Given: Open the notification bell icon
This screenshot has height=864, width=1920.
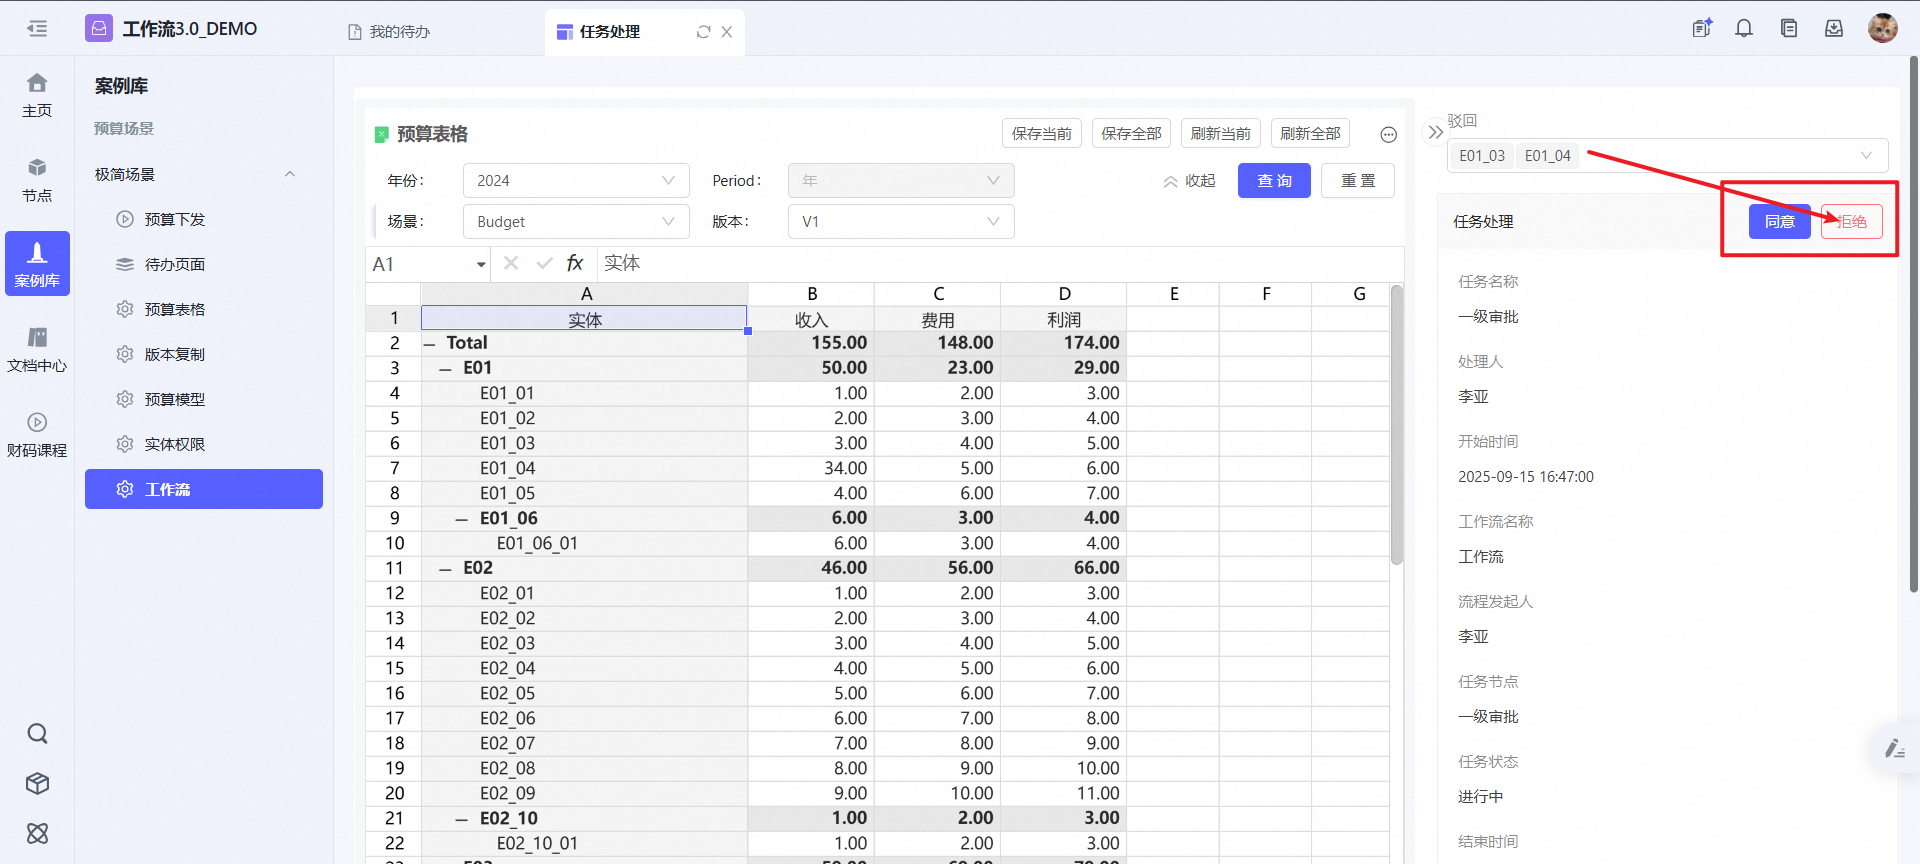Looking at the screenshot, I should tap(1744, 29).
